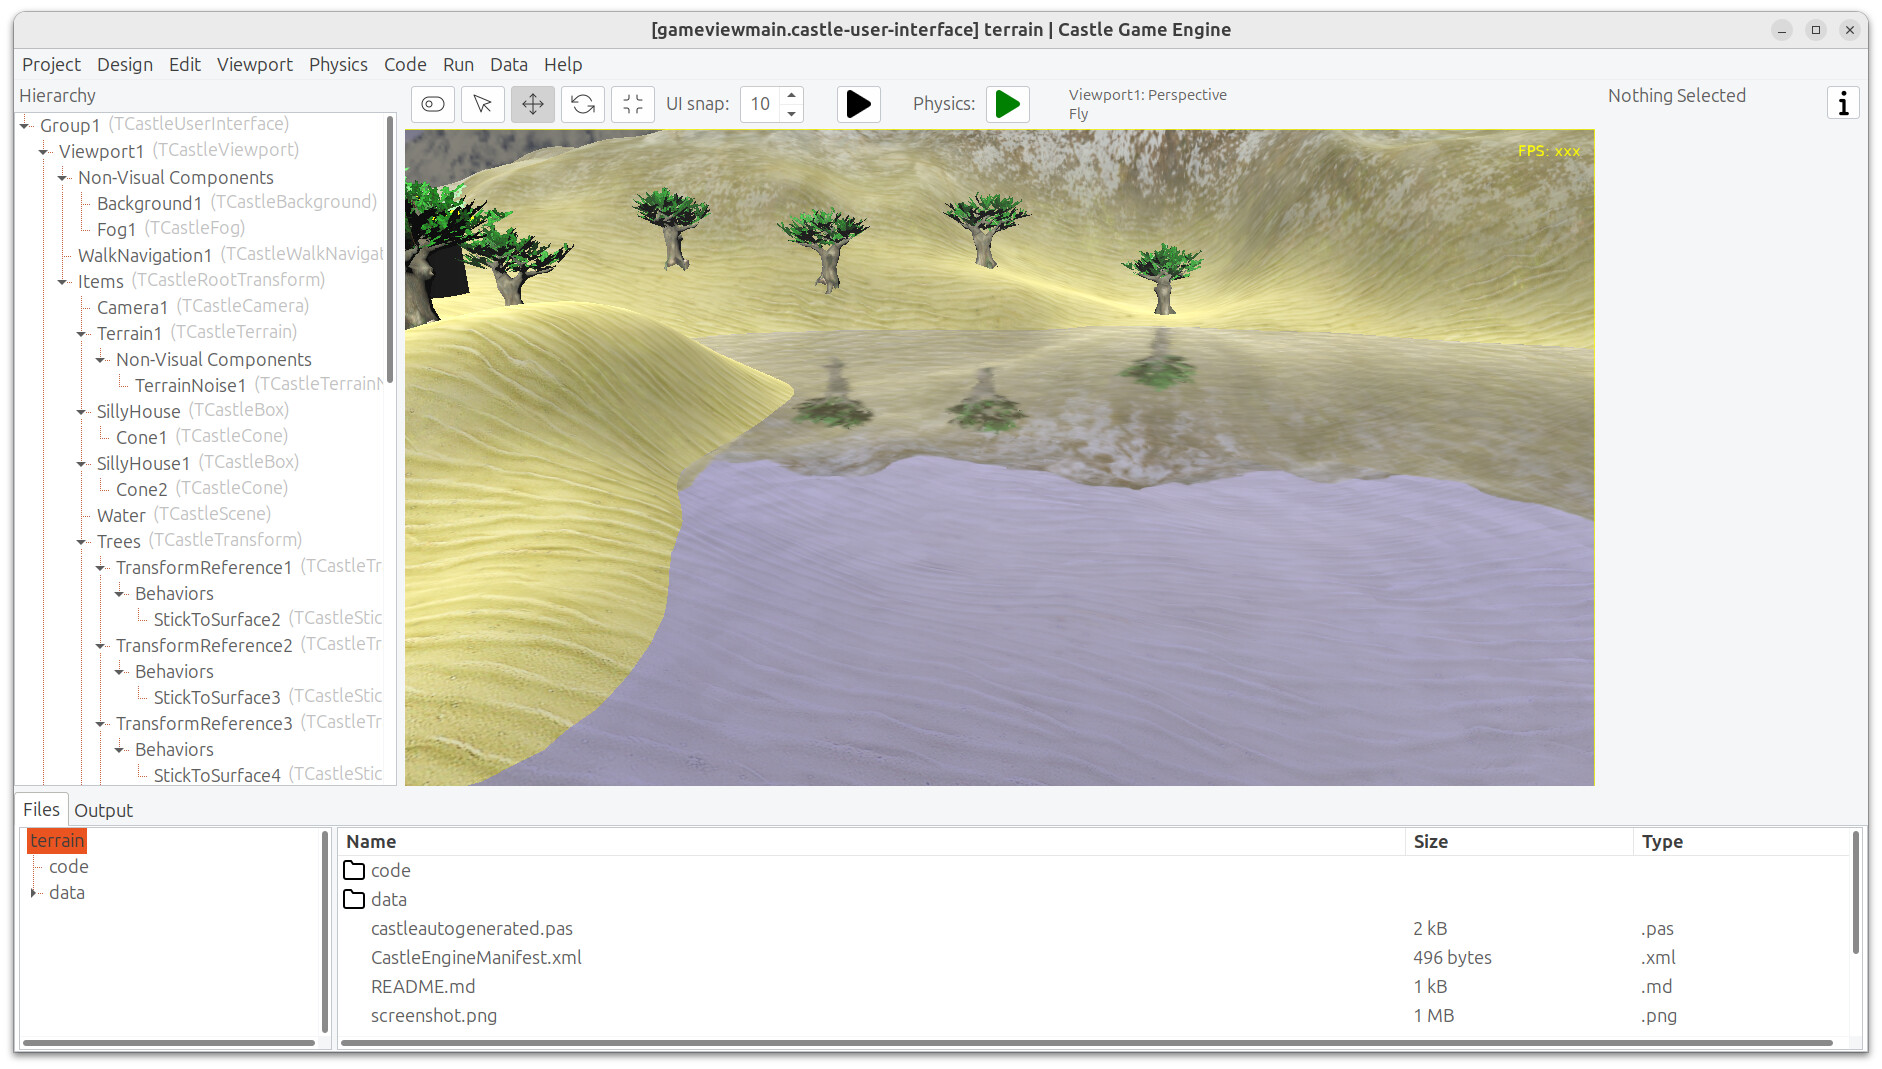The image size is (1882, 1069).
Task: Select the Interact mode tool icon
Action: tap(433, 104)
